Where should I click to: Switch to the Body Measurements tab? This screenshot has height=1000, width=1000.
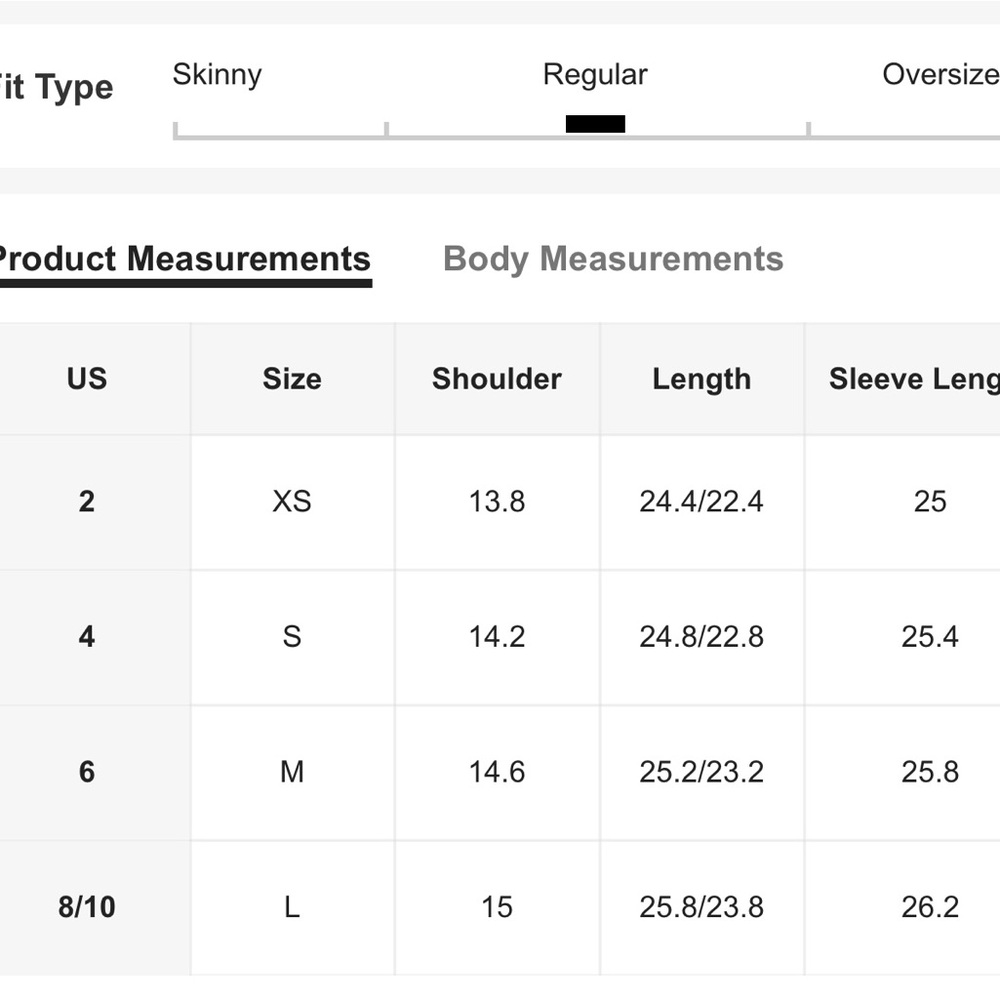613,259
